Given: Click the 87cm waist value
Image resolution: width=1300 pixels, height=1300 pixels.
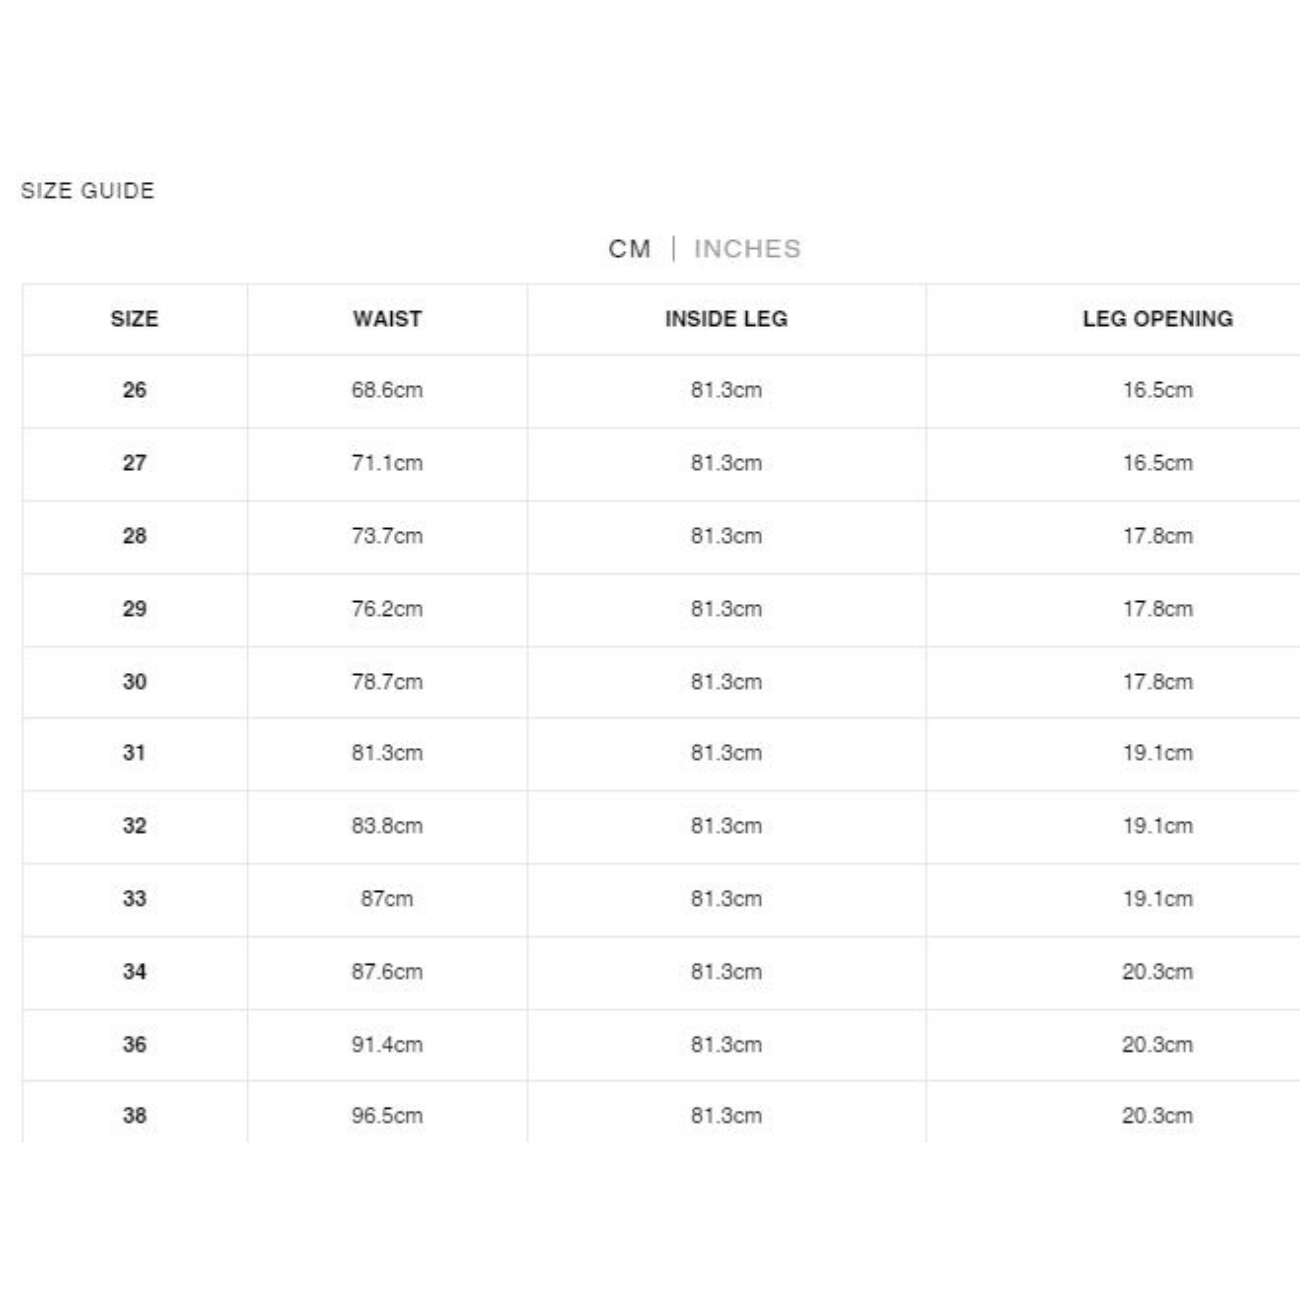Looking at the screenshot, I should point(387,899).
